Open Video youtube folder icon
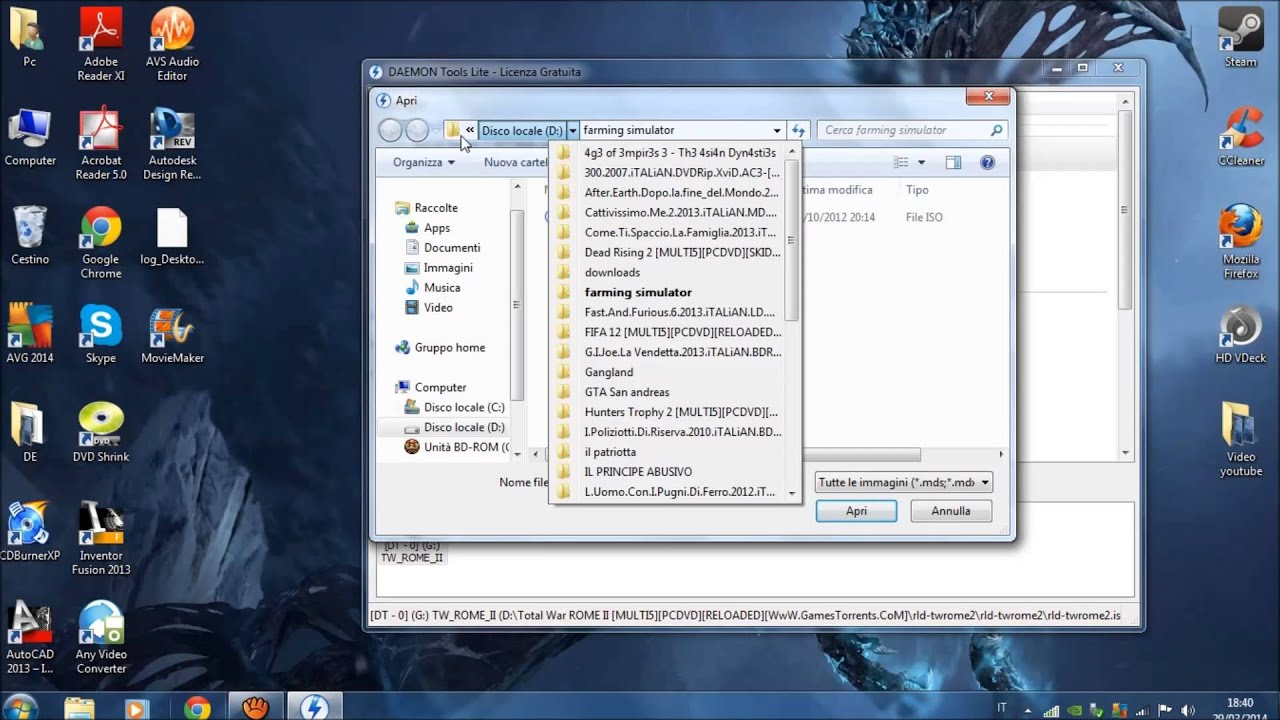Image resolution: width=1280 pixels, height=720 pixels. pos(1241,440)
